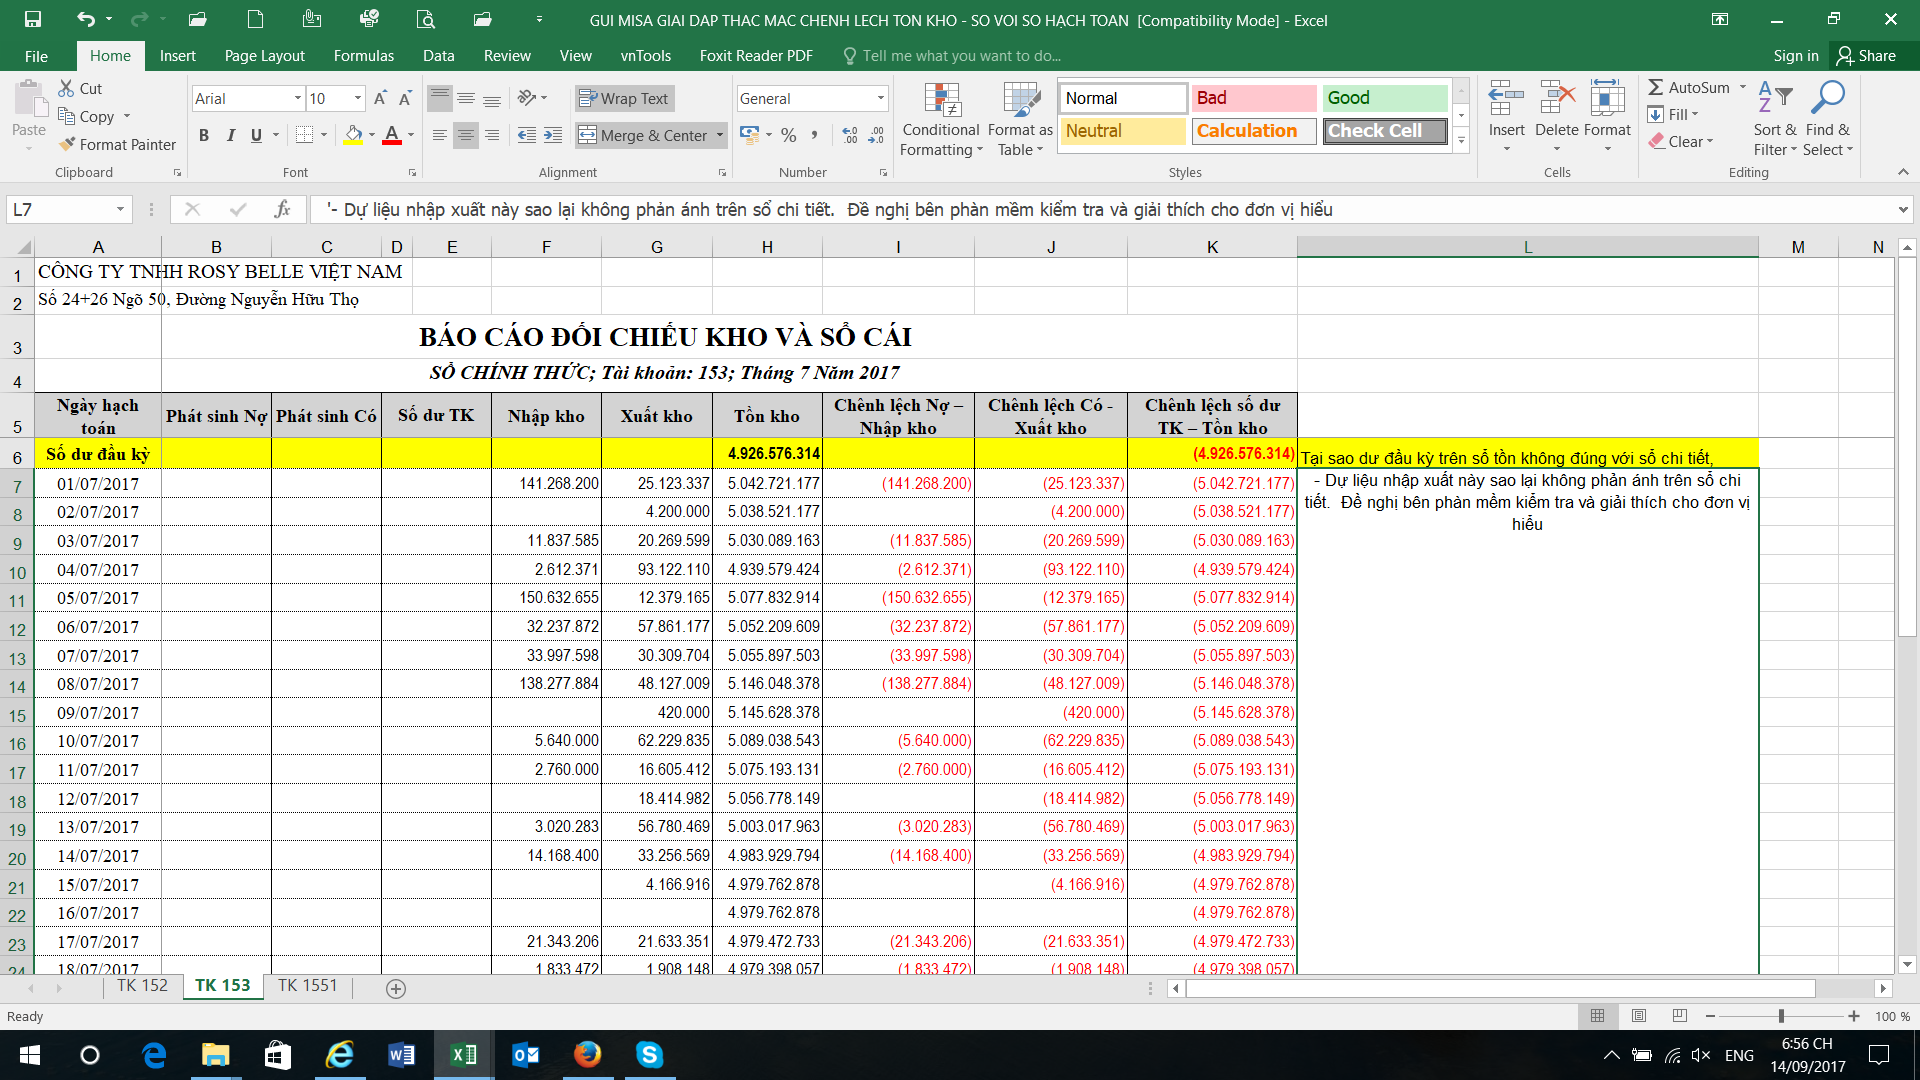Open the Borders icon in Font group
Viewport: 1920px width, 1080px height.
(305, 135)
